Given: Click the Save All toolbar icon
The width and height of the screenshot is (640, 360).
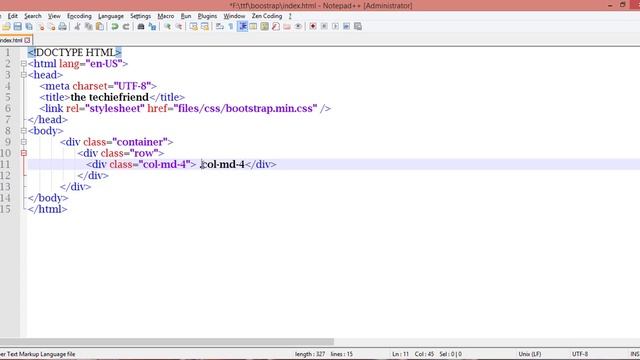Looking at the screenshot, I should point(29,27).
